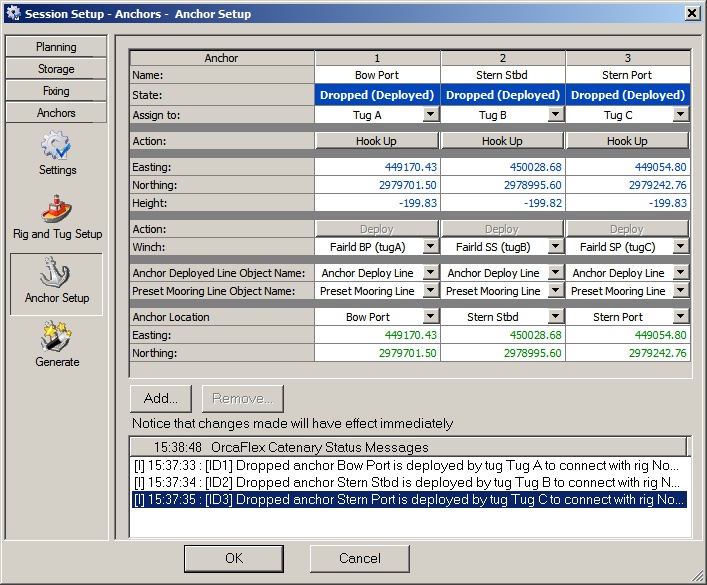Open the Storage tab
This screenshot has width=707, height=585.
56,69
